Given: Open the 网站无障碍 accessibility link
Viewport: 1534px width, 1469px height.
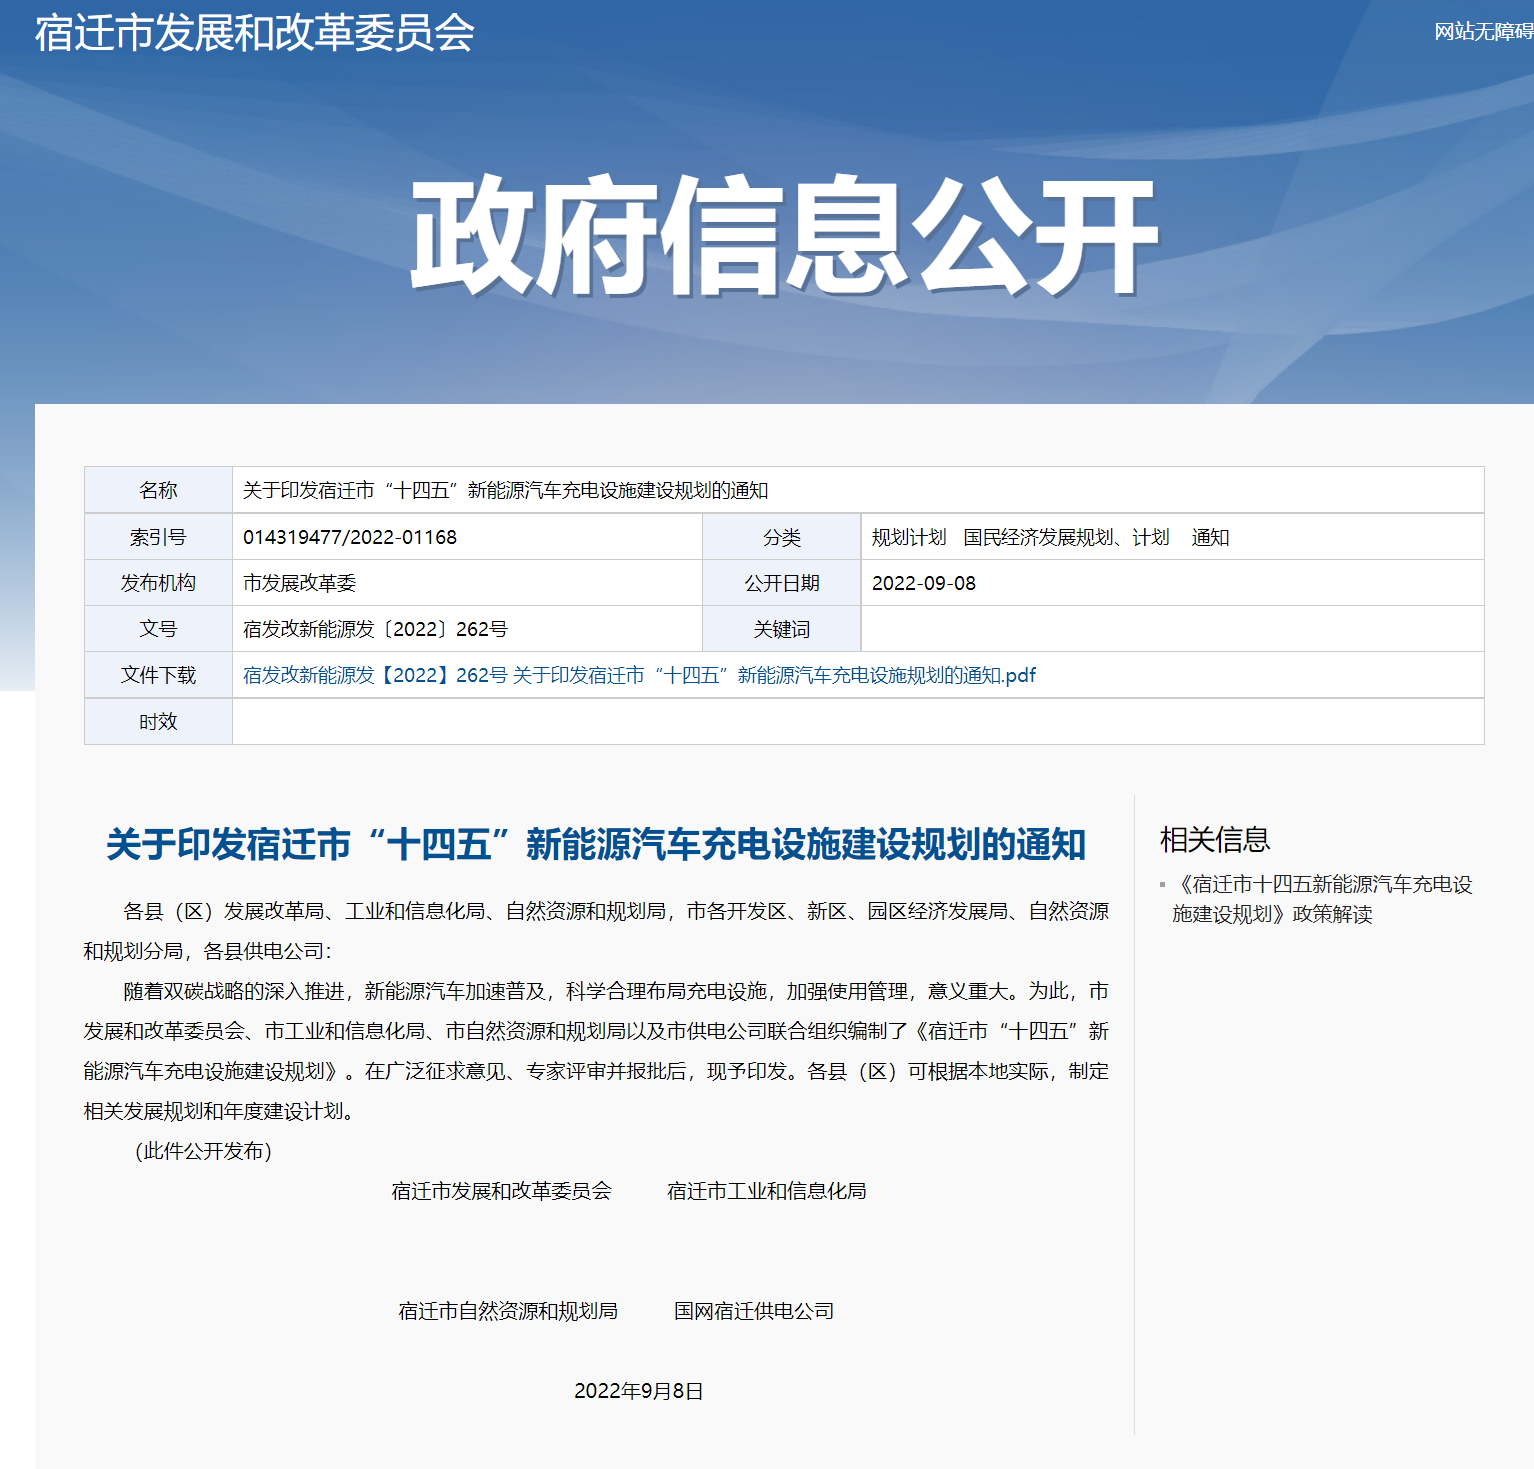Looking at the screenshot, I should click(x=1483, y=32).
